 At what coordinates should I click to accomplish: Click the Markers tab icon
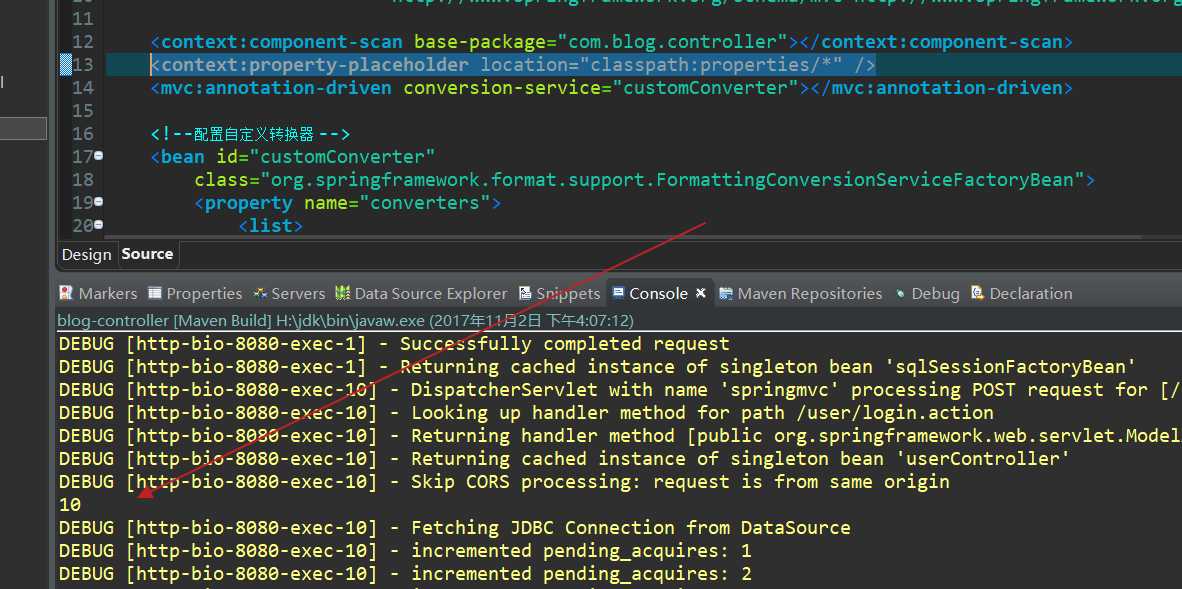pyautogui.click(x=66, y=293)
